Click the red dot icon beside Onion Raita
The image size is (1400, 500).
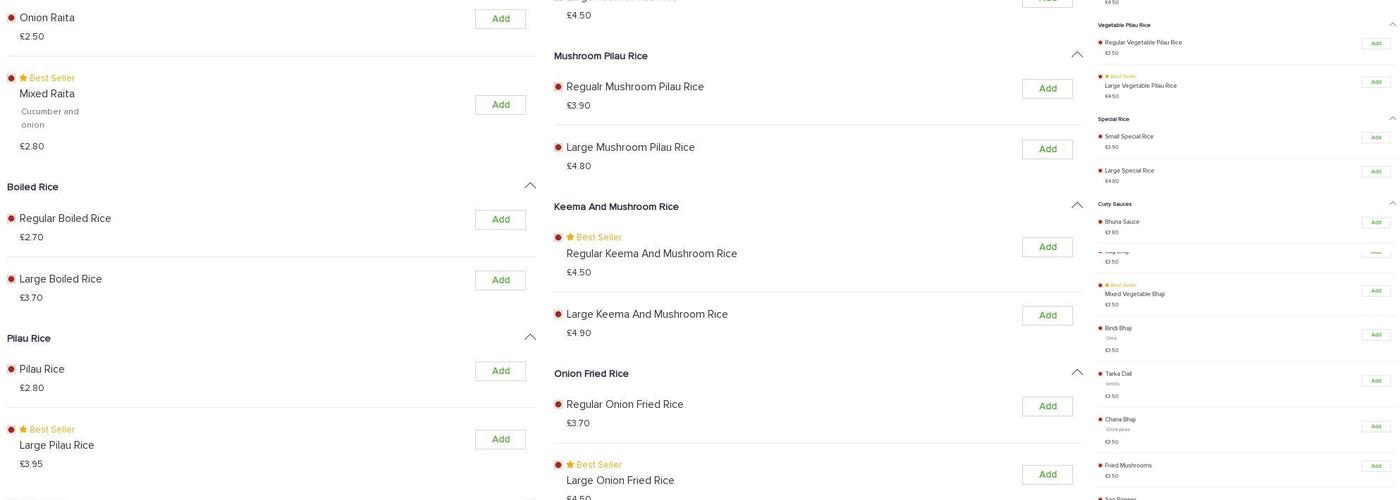coord(11,18)
